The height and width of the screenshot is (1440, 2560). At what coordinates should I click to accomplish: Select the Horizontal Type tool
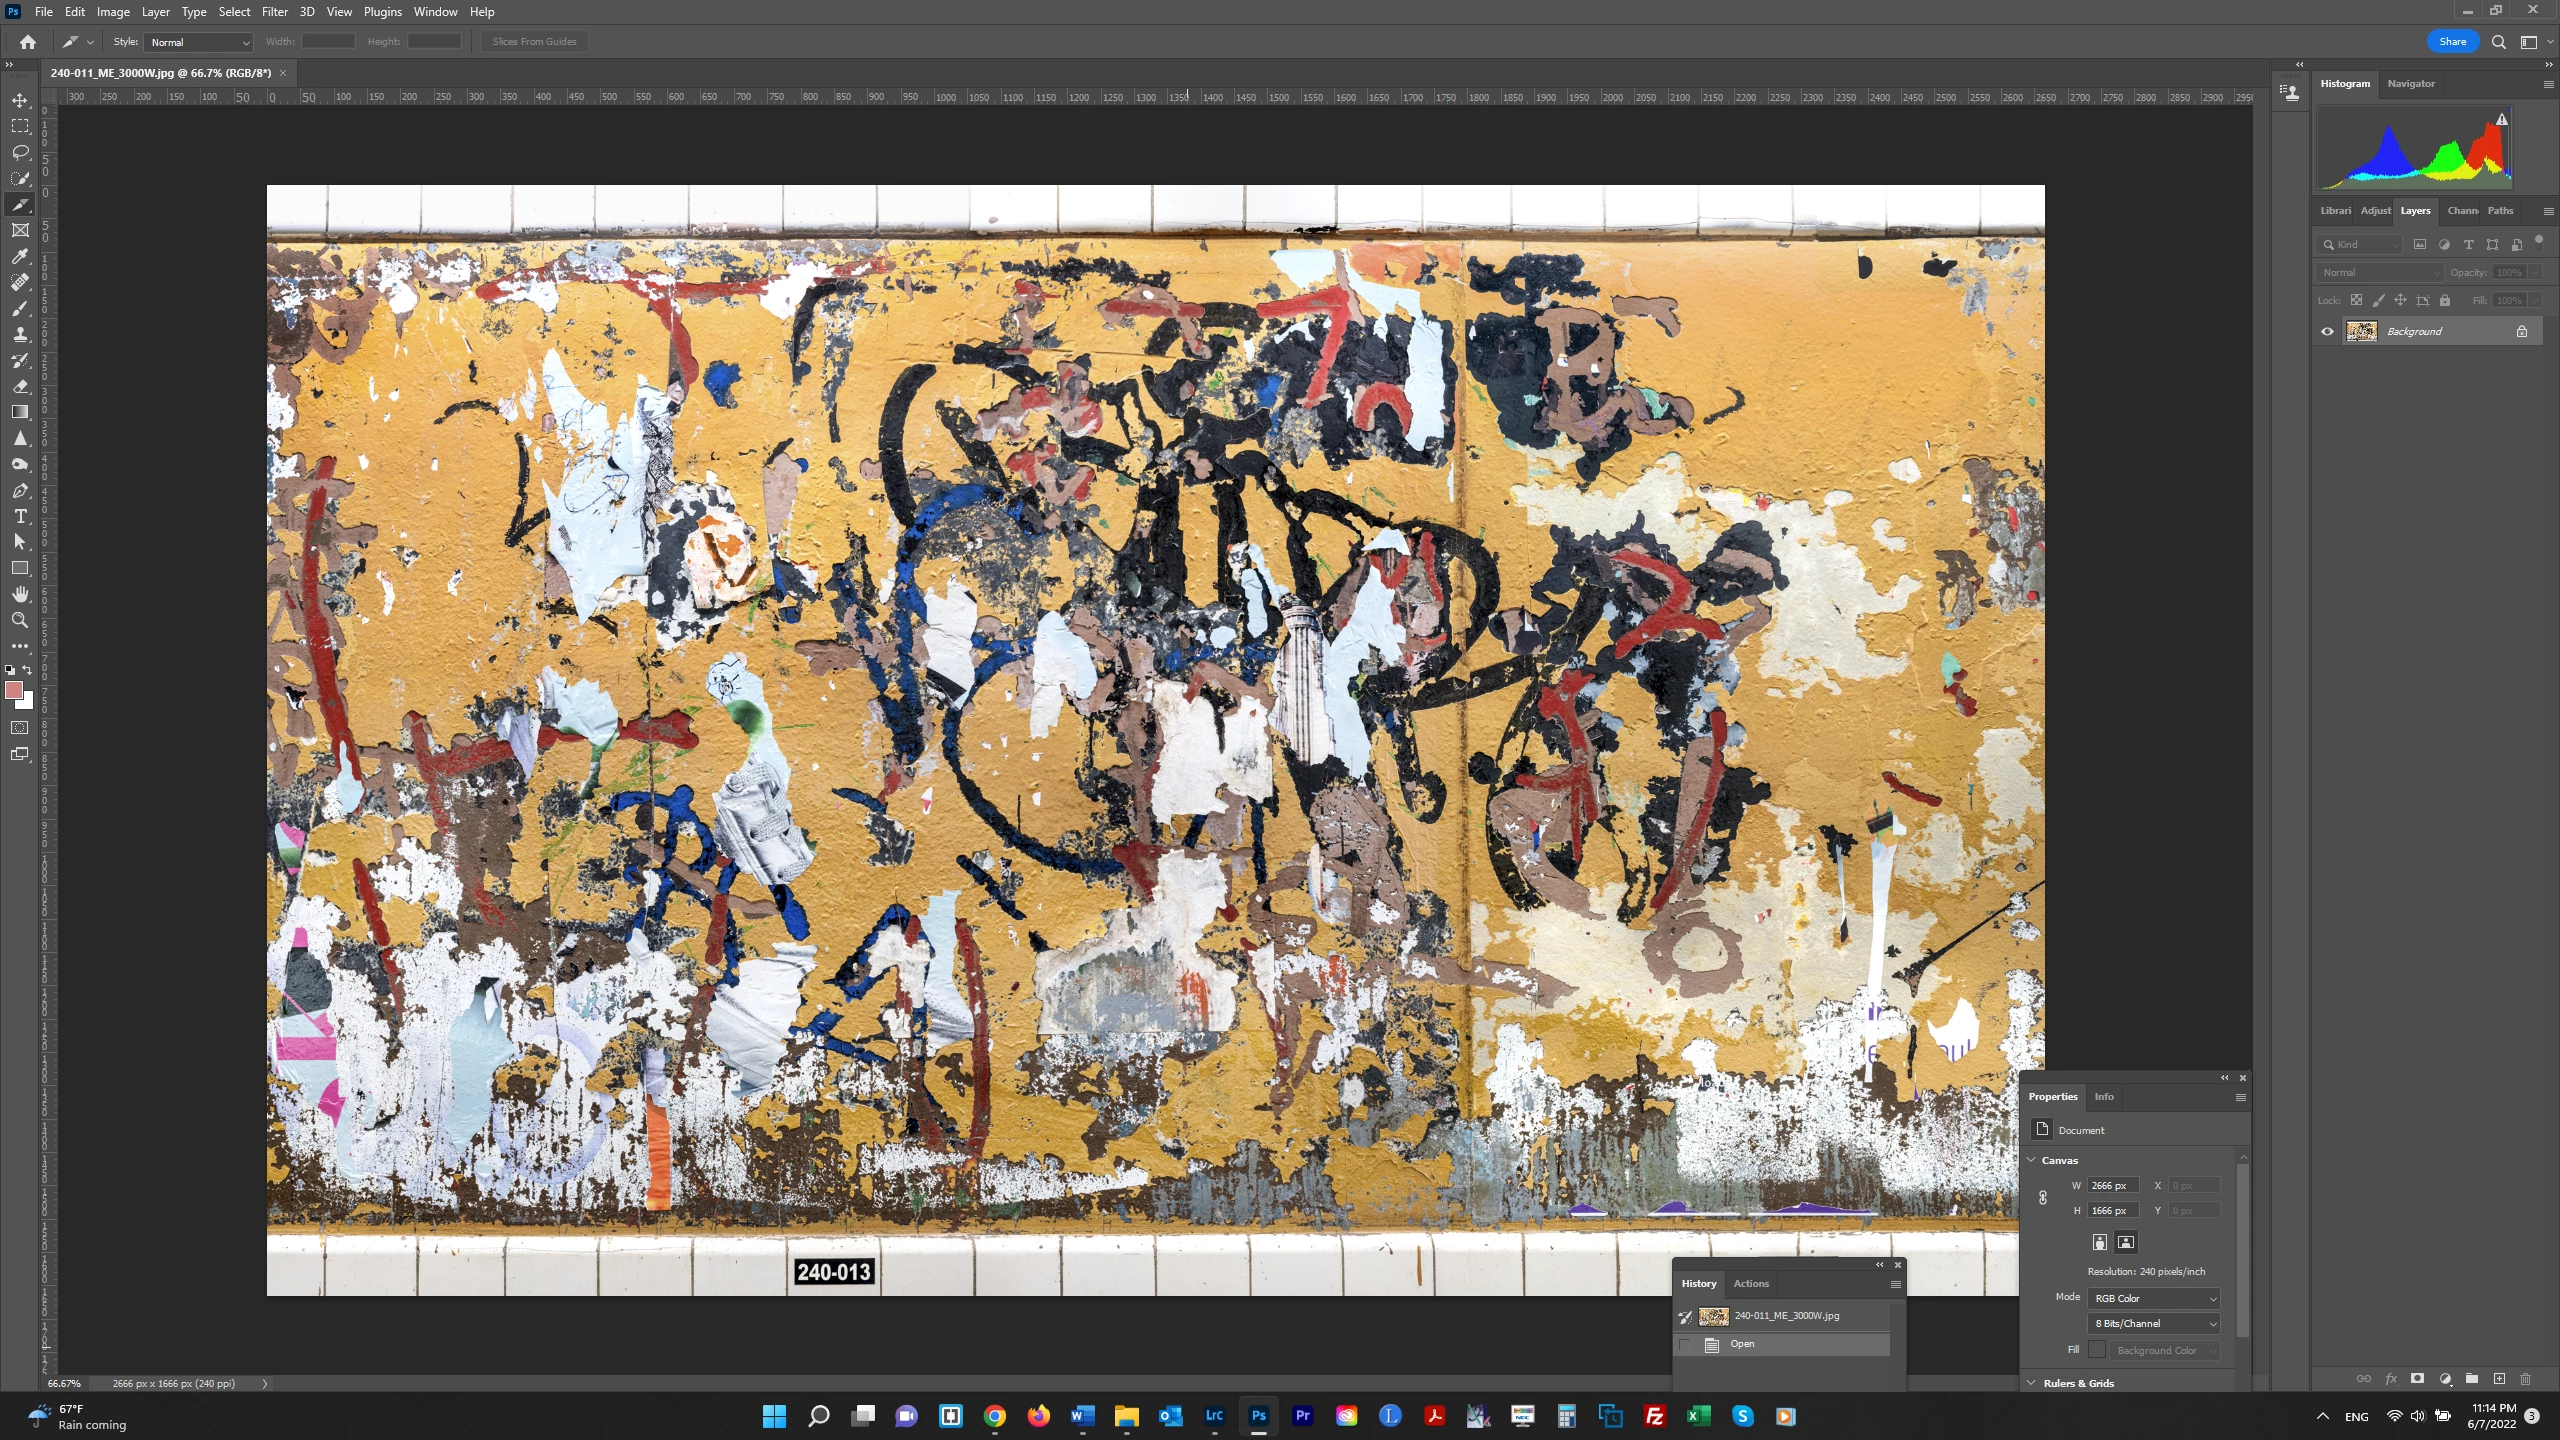coord(20,516)
